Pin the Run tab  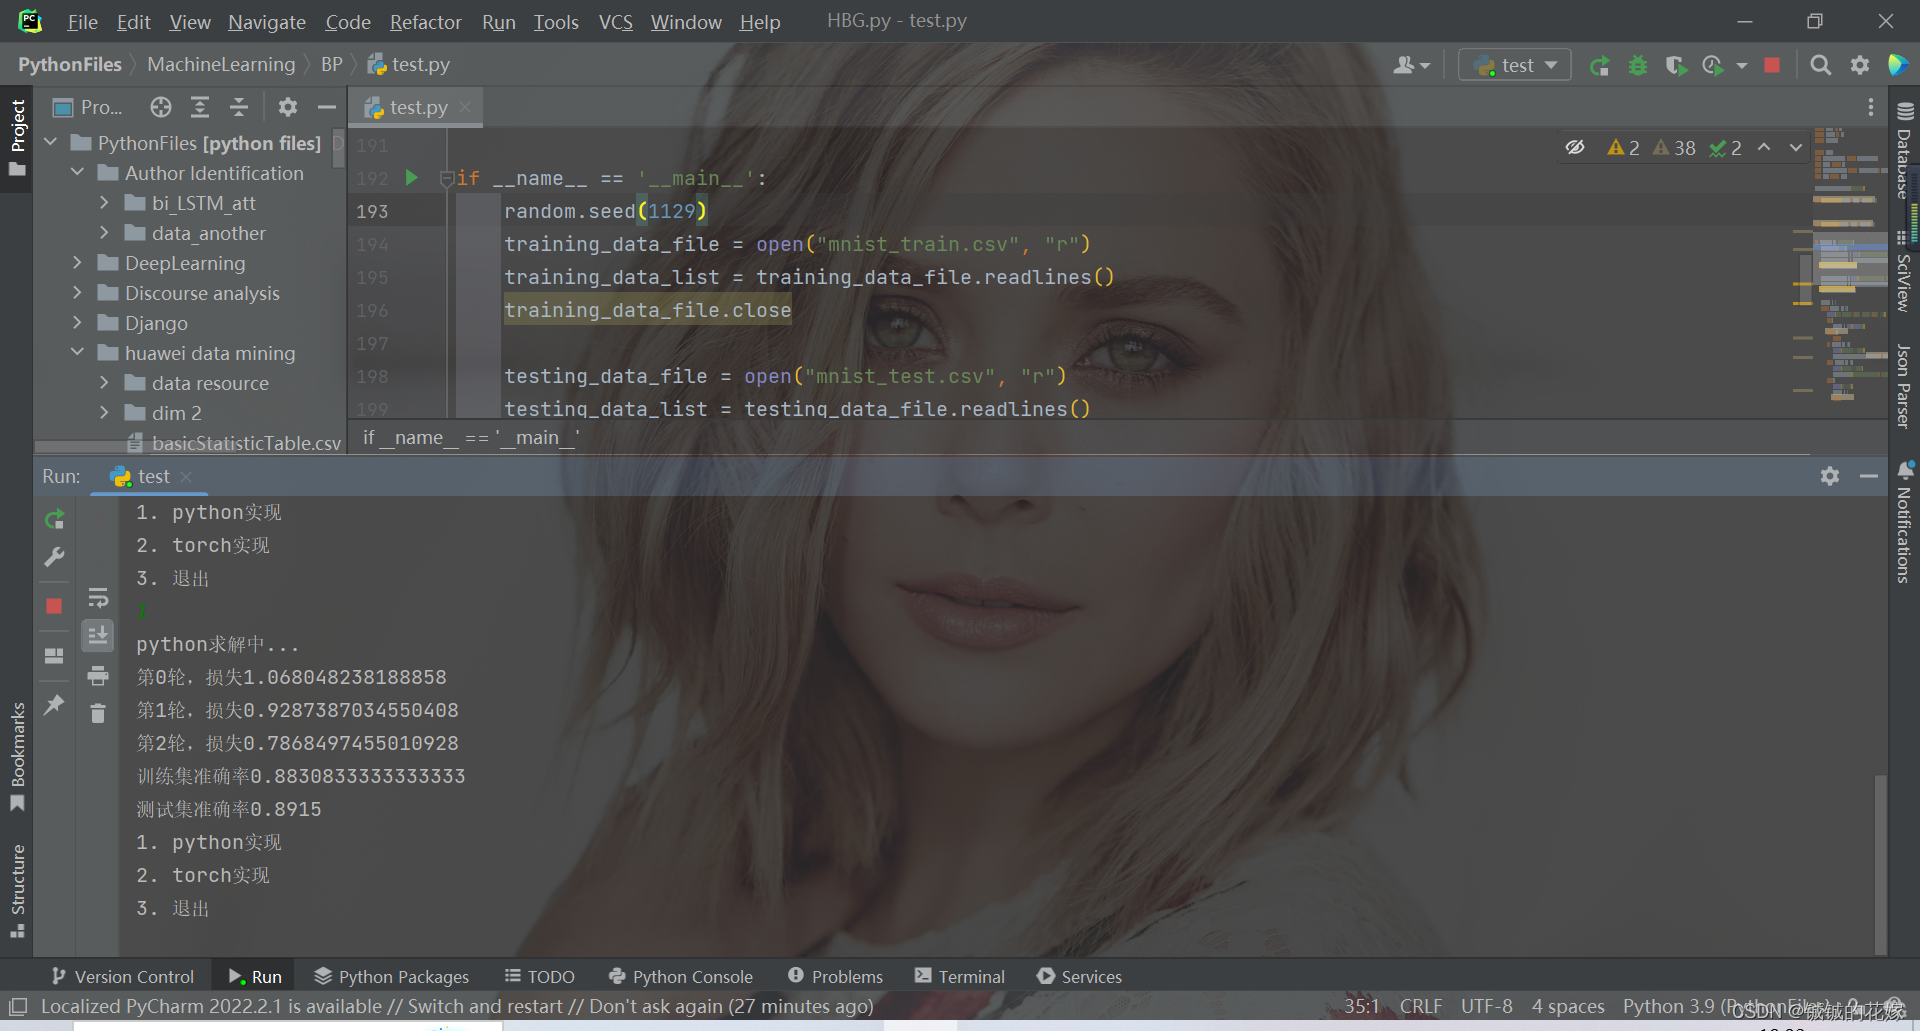point(55,705)
